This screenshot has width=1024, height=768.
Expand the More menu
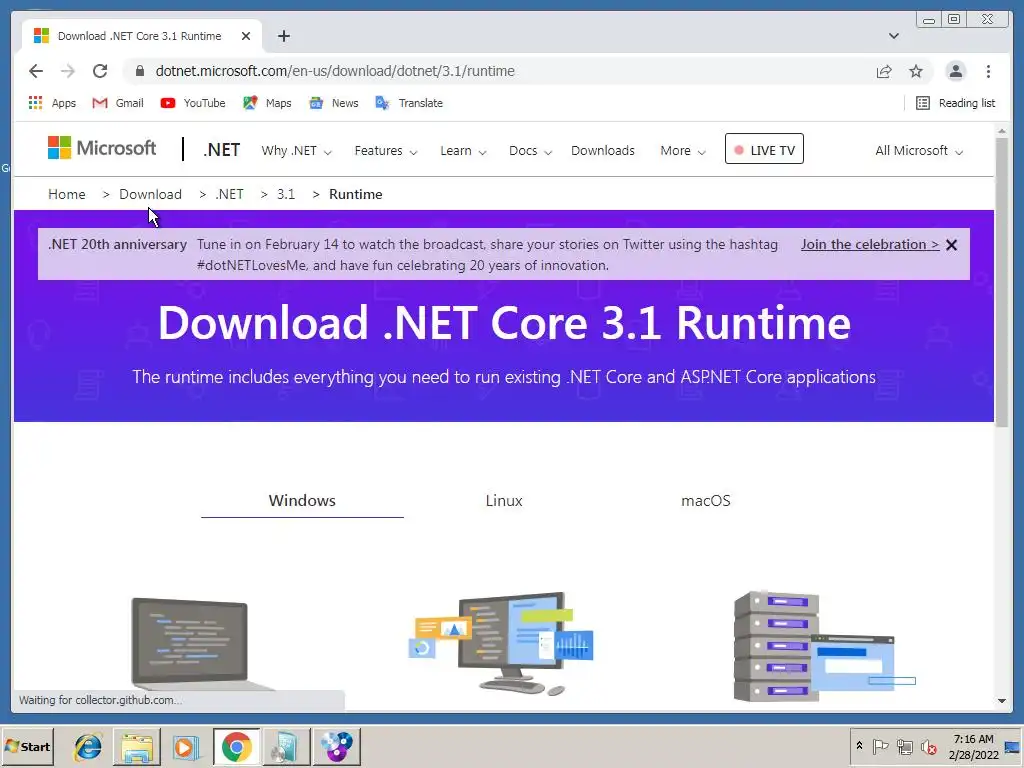point(682,151)
